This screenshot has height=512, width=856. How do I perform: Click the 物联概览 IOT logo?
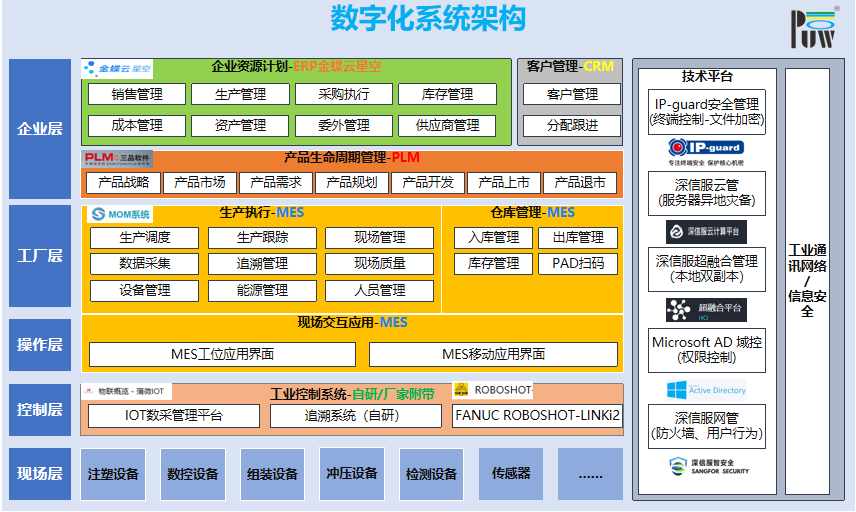pyautogui.click(x=127, y=391)
